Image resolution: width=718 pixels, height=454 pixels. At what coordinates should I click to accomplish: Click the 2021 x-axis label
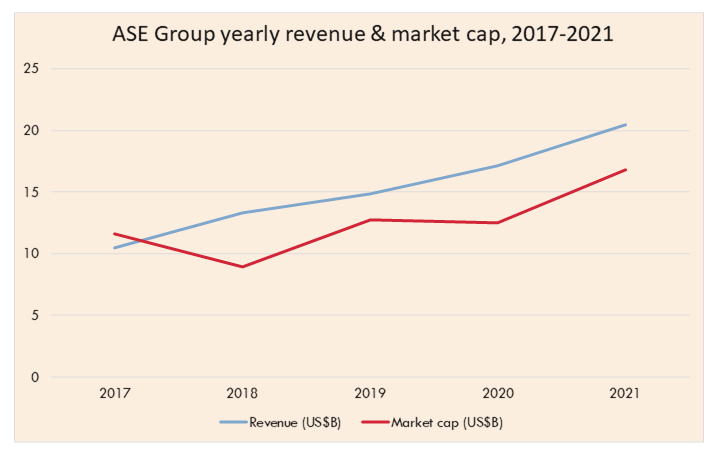(625, 393)
